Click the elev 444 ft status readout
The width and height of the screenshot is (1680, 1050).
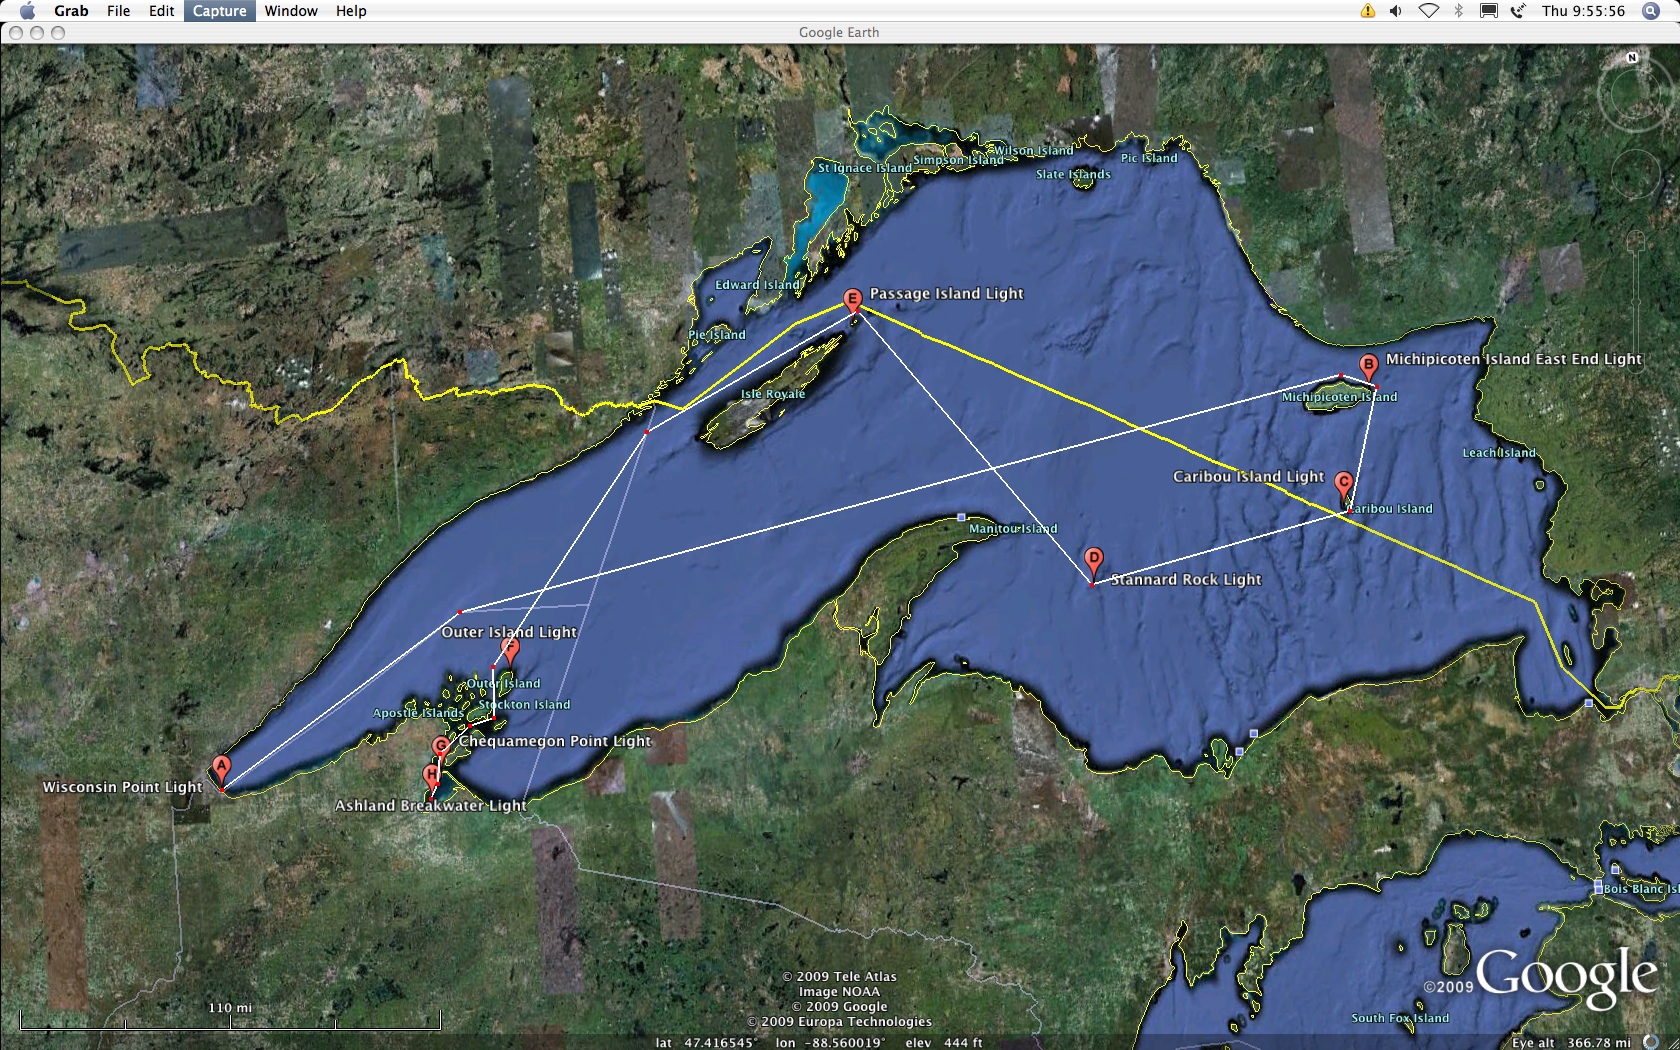click(x=944, y=1043)
